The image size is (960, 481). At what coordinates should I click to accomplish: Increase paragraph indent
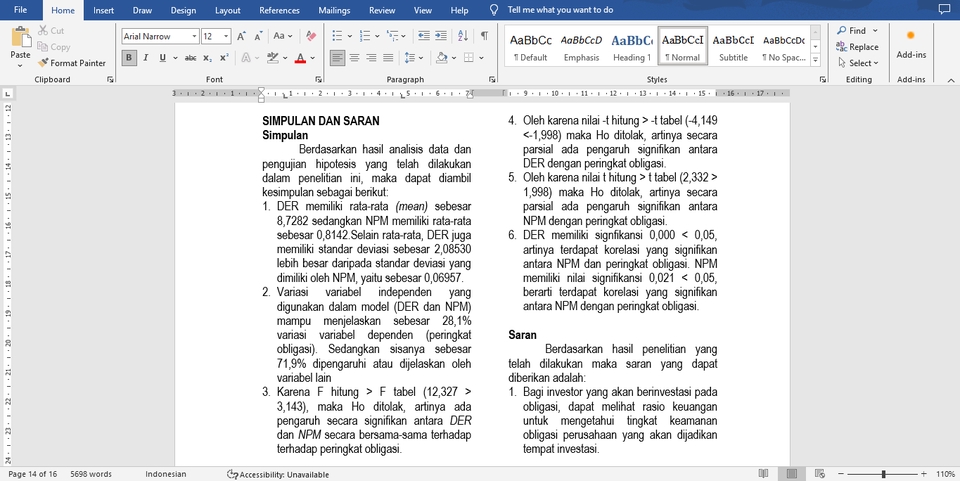pos(441,36)
